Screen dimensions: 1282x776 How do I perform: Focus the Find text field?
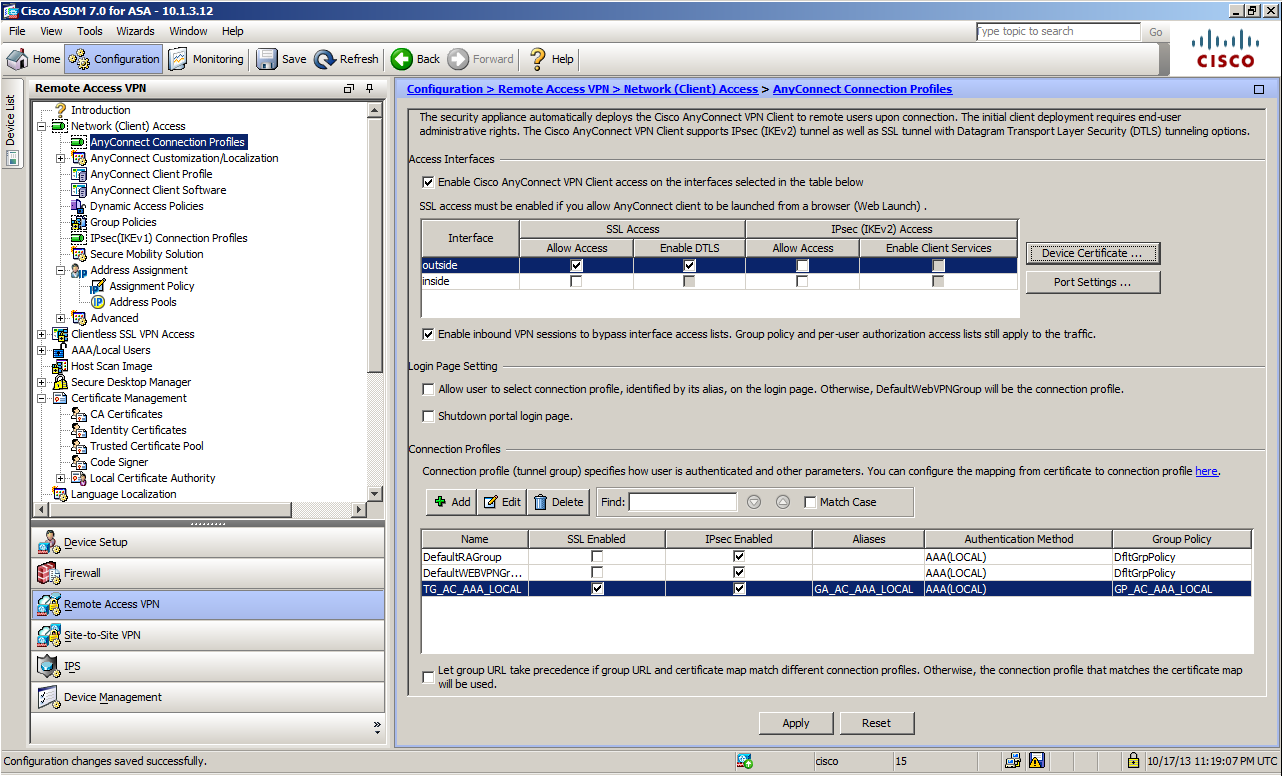[x=683, y=502]
